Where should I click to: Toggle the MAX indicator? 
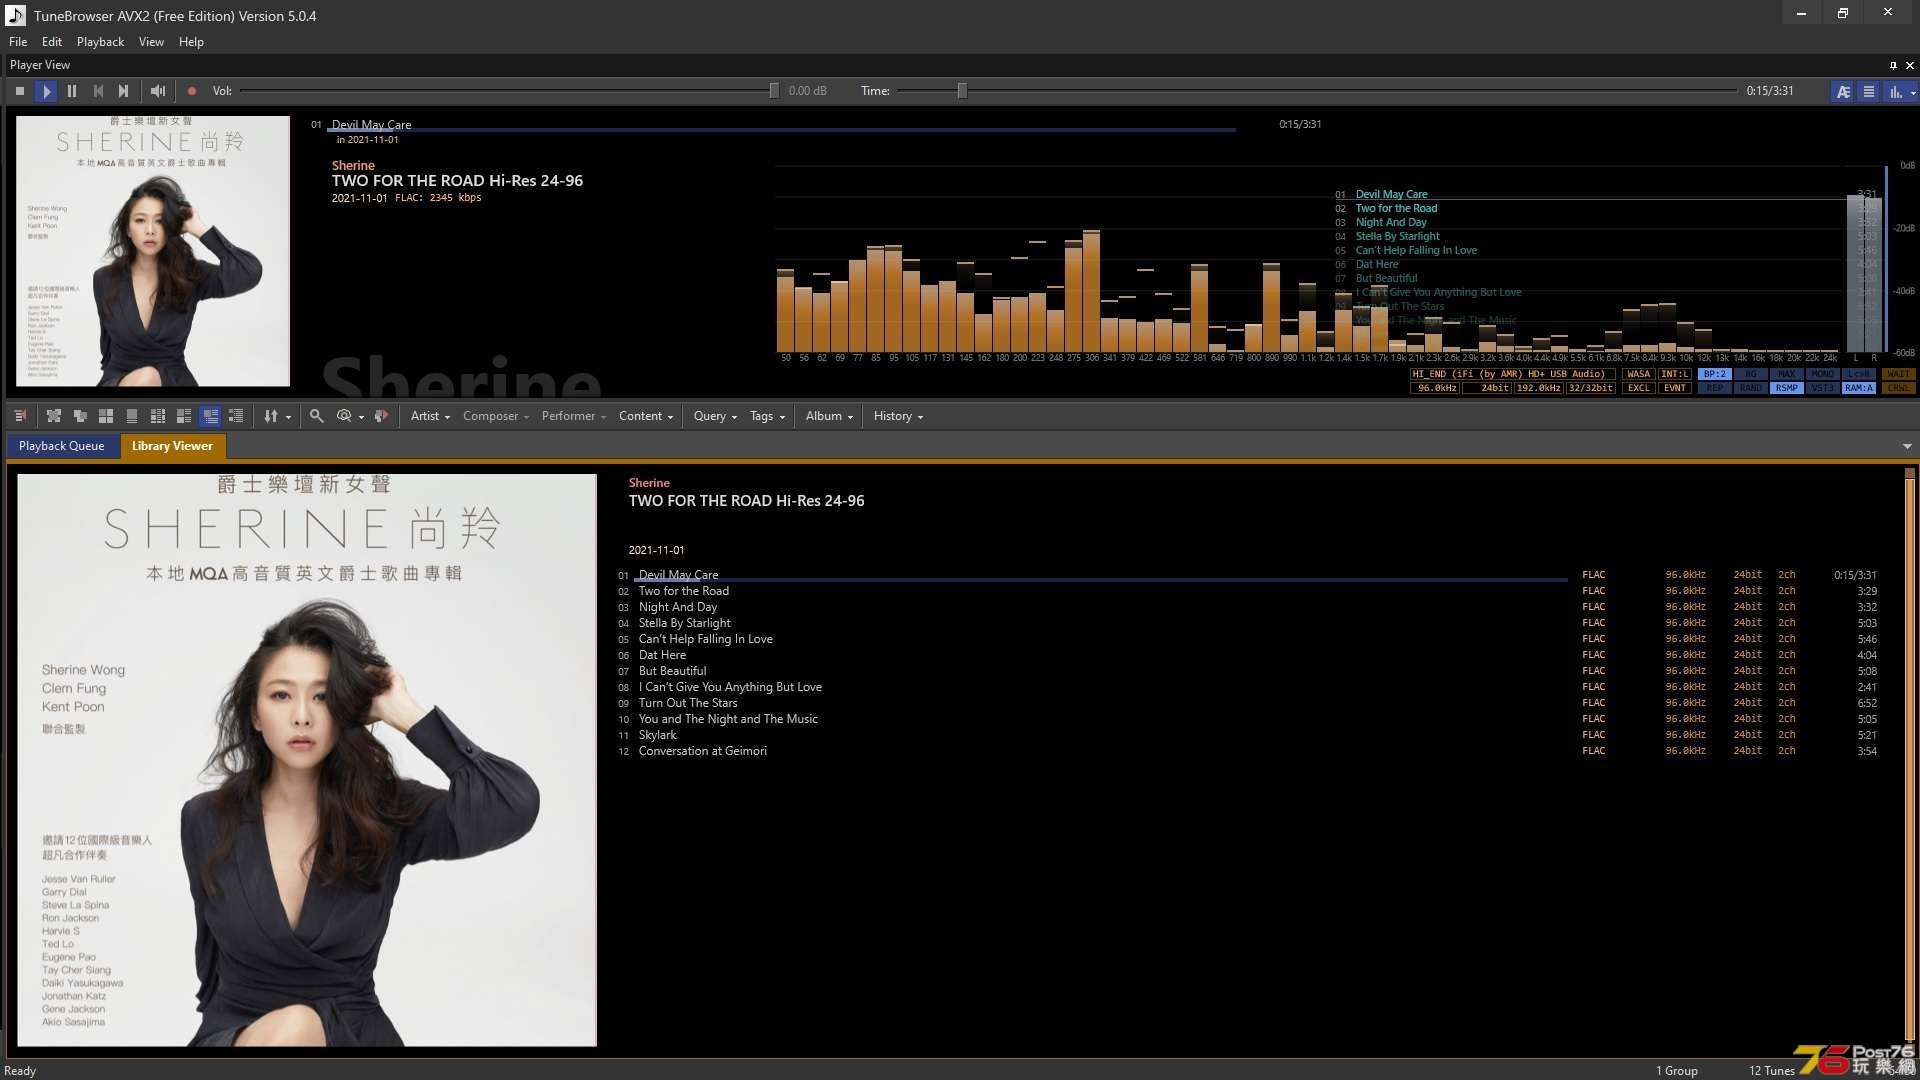pos(1787,374)
